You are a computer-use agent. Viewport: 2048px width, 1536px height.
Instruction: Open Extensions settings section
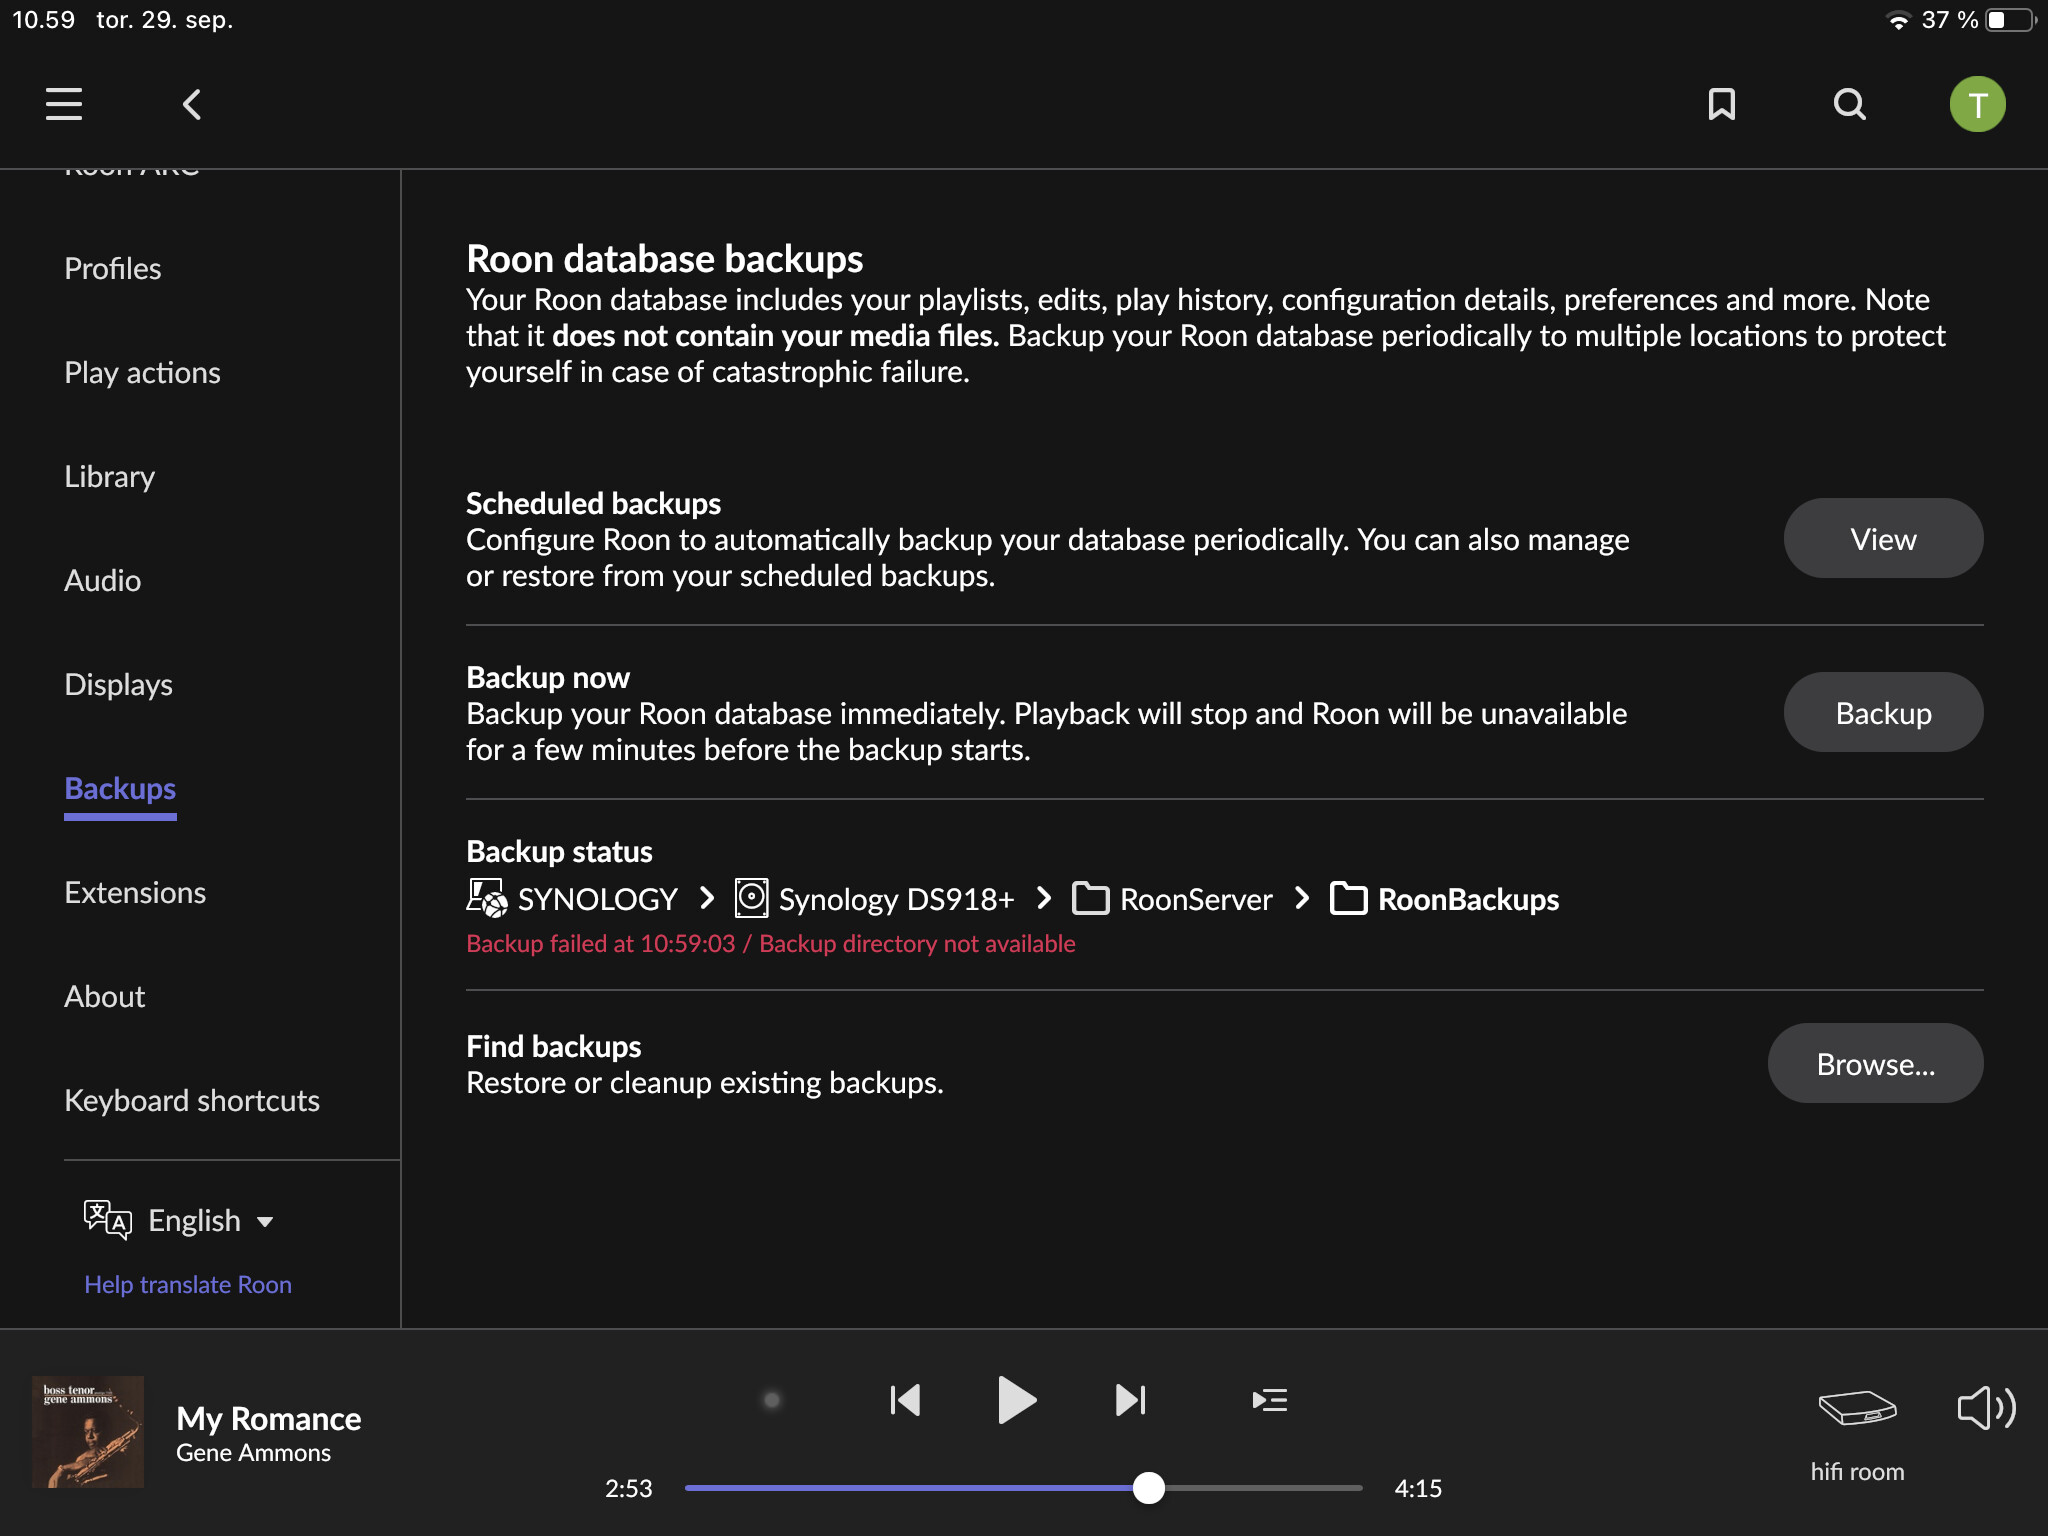(x=135, y=892)
